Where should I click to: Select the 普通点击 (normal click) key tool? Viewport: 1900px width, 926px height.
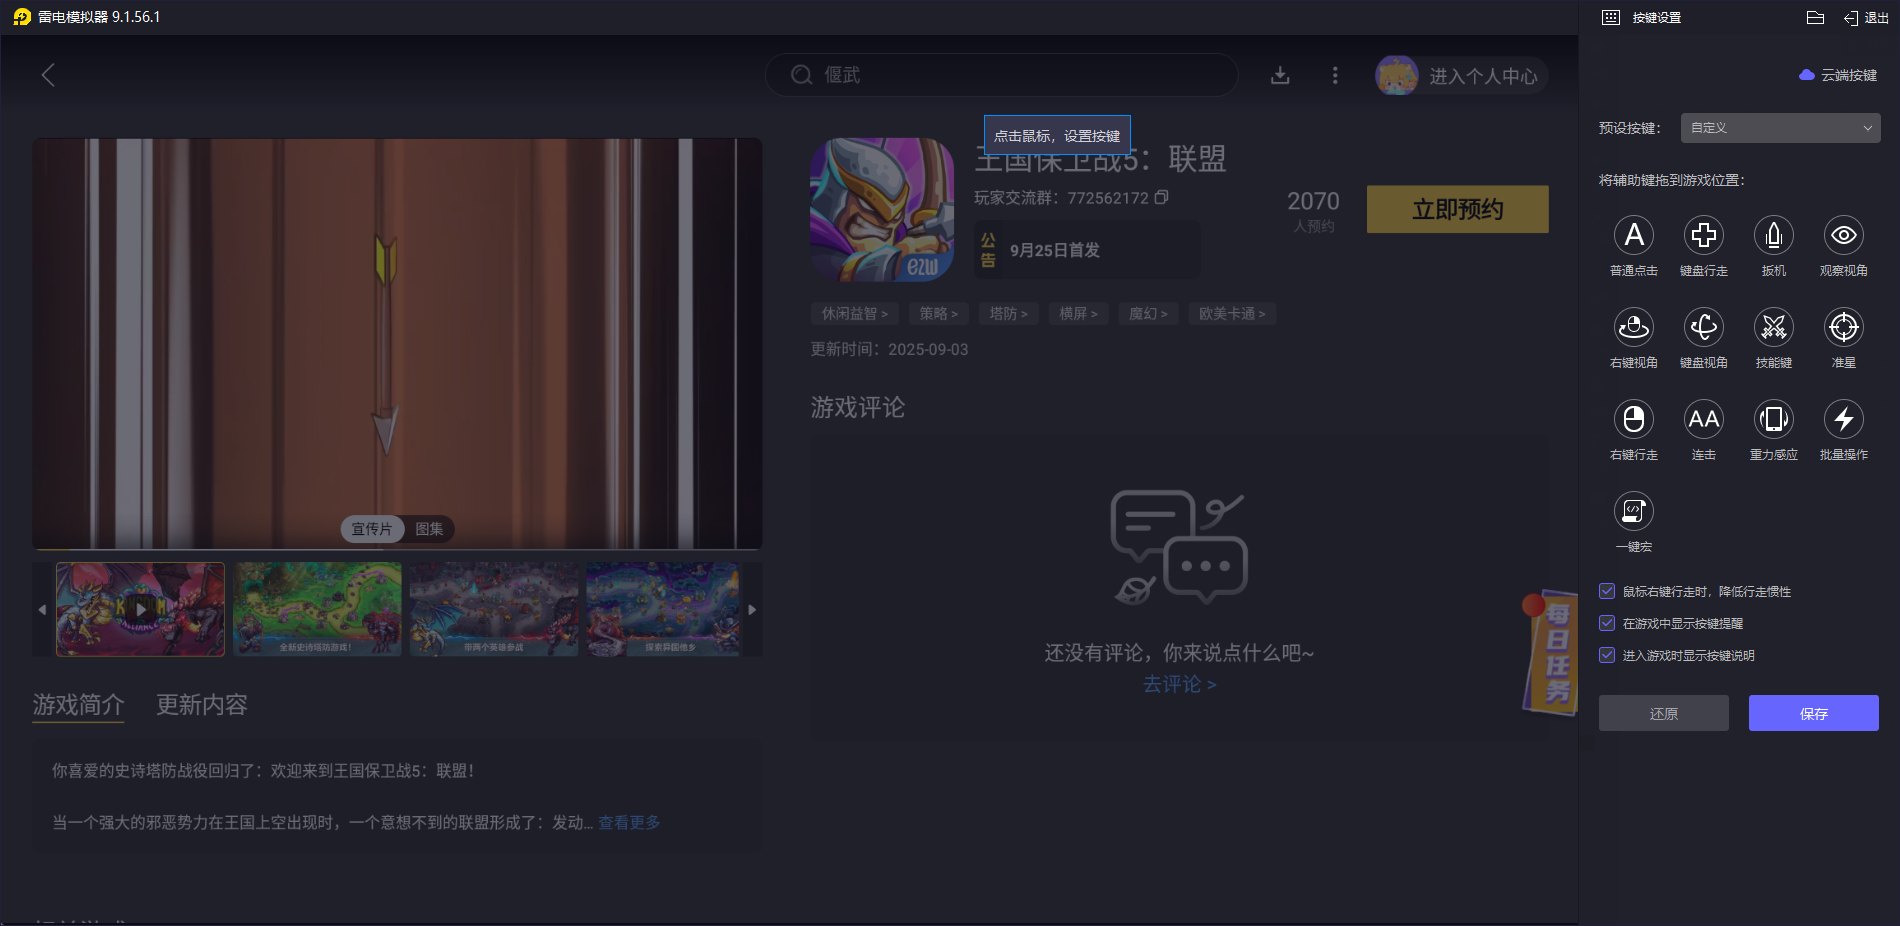(x=1634, y=236)
